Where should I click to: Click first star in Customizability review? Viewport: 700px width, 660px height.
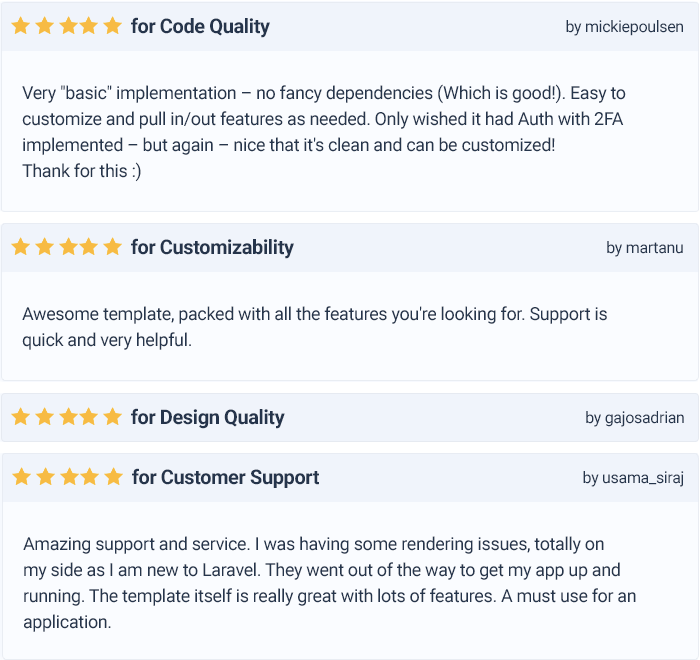click(20, 247)
